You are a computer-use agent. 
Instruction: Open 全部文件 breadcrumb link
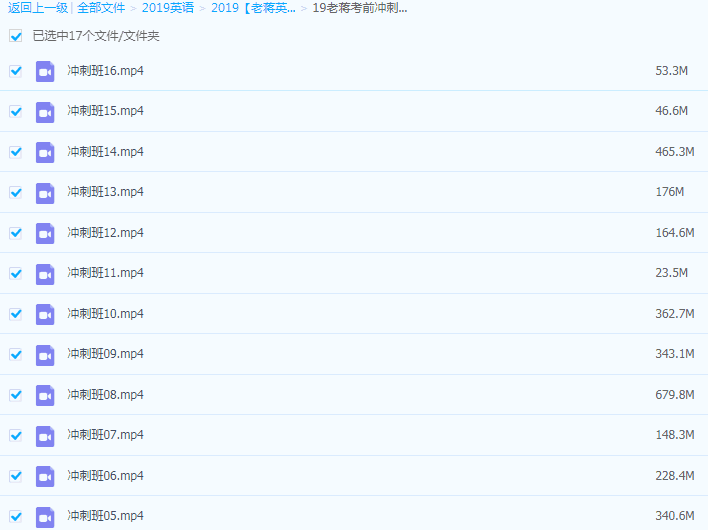(x=101, y=8)
